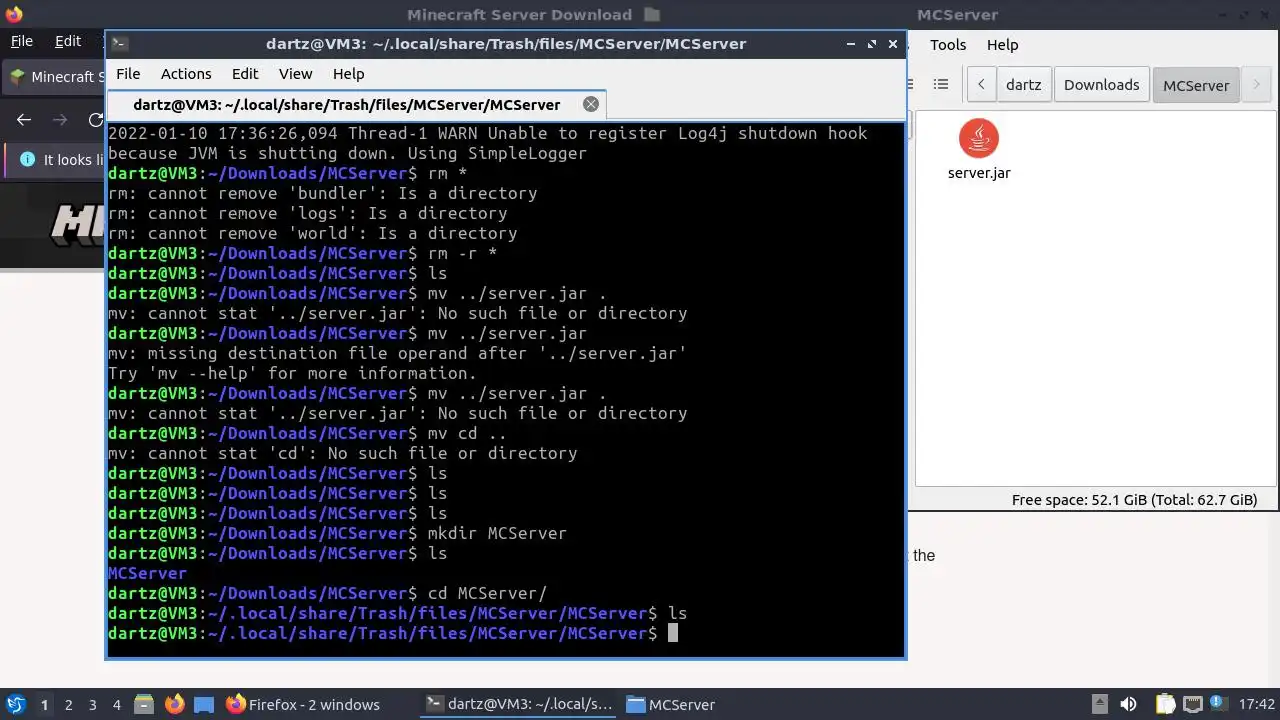The height and width of the screenshot is (720, 1280).
Task: Open the update notifier tray icon
Action: (1219, 704)
